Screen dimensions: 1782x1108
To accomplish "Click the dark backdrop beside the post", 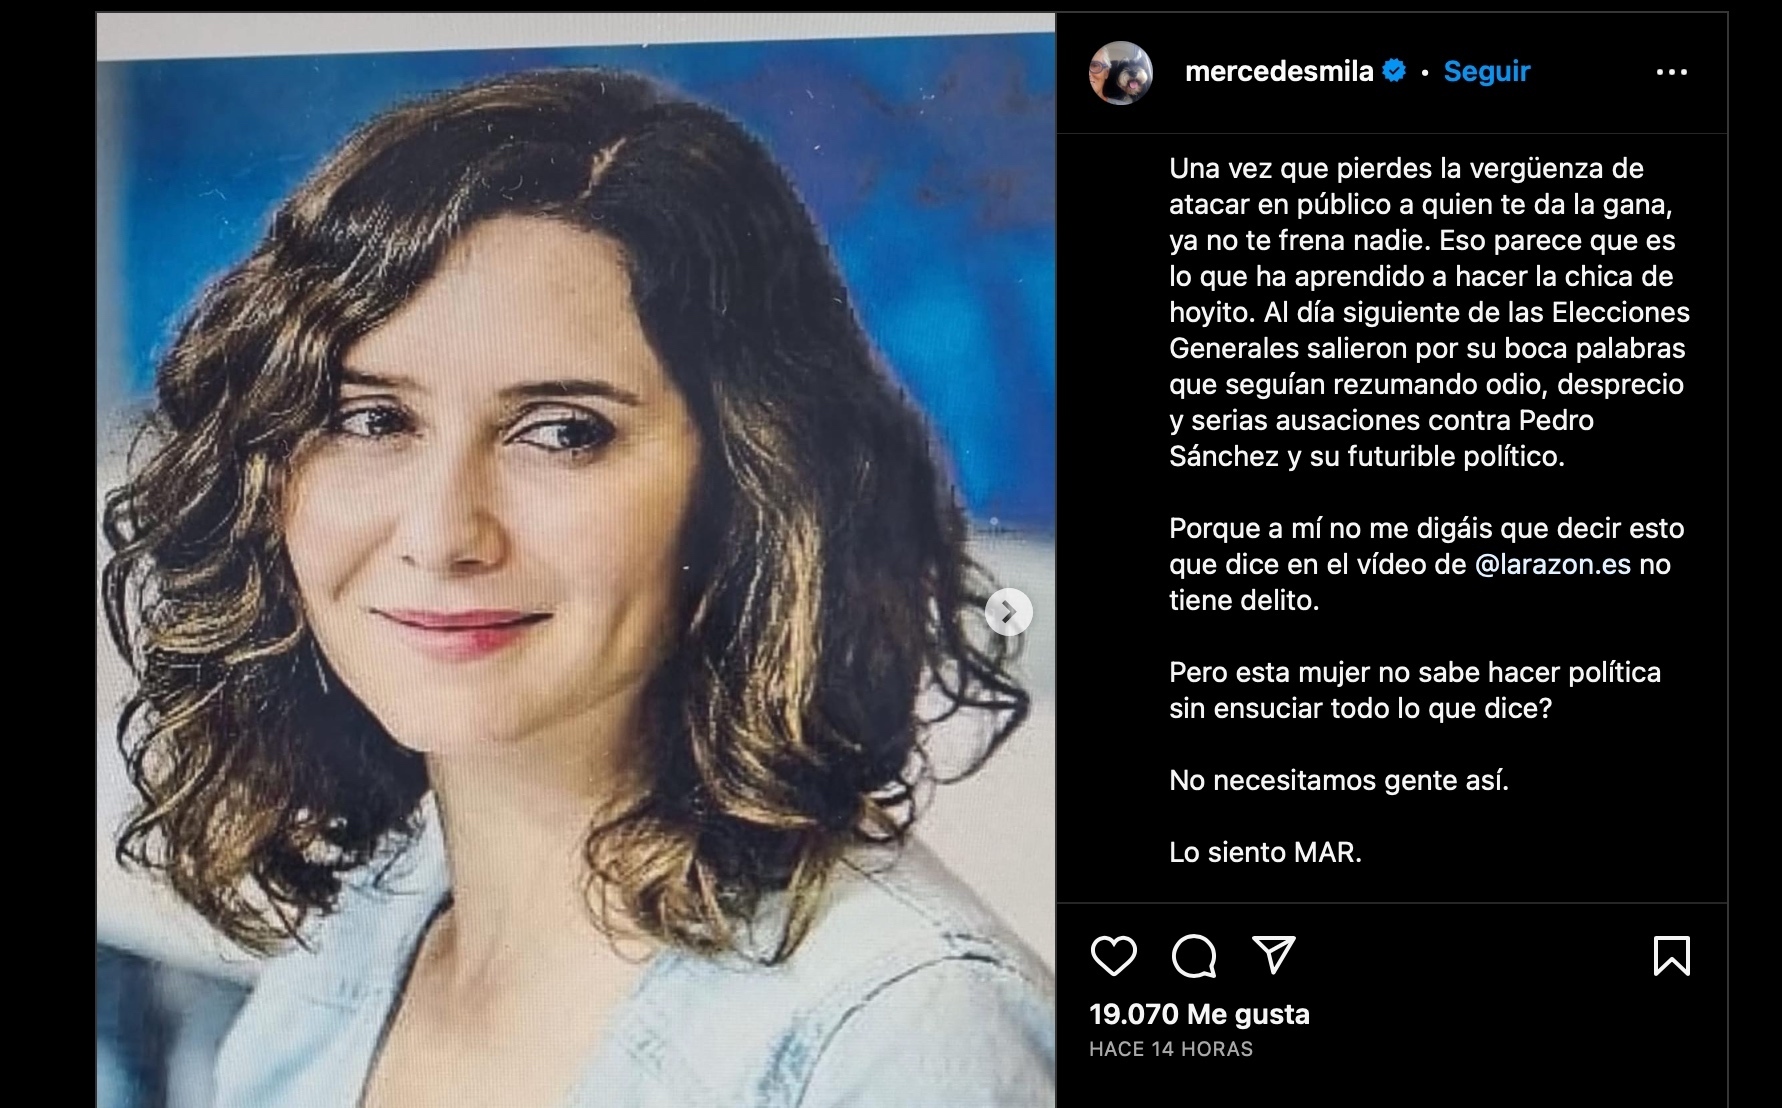I will 47,554.
